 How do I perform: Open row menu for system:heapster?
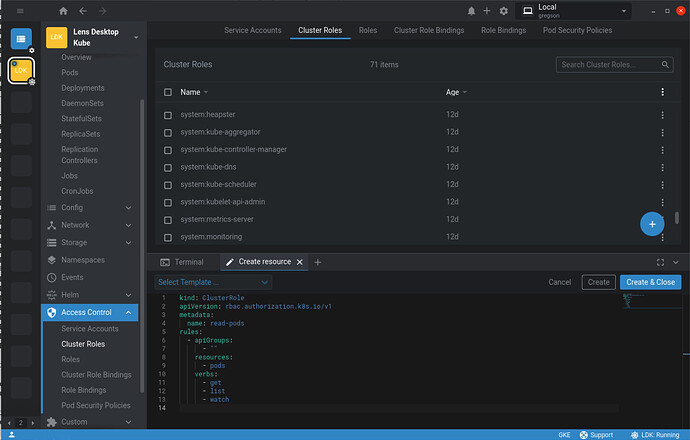click(x=662, y=116)
